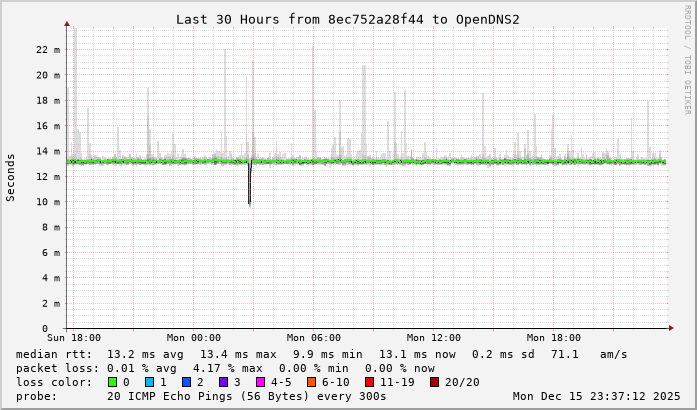Click the arrow atop the y-axis
697x410 pixels.
tap(67, 24)
